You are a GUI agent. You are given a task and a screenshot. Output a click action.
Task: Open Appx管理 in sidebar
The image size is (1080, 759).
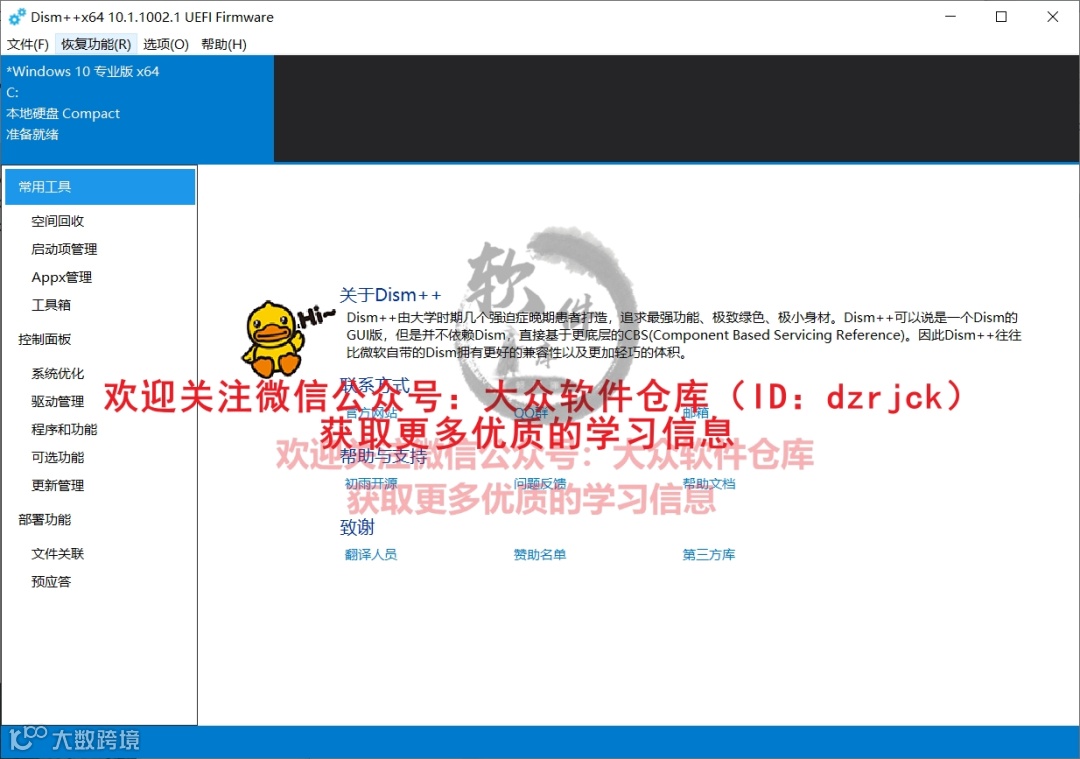61,278
